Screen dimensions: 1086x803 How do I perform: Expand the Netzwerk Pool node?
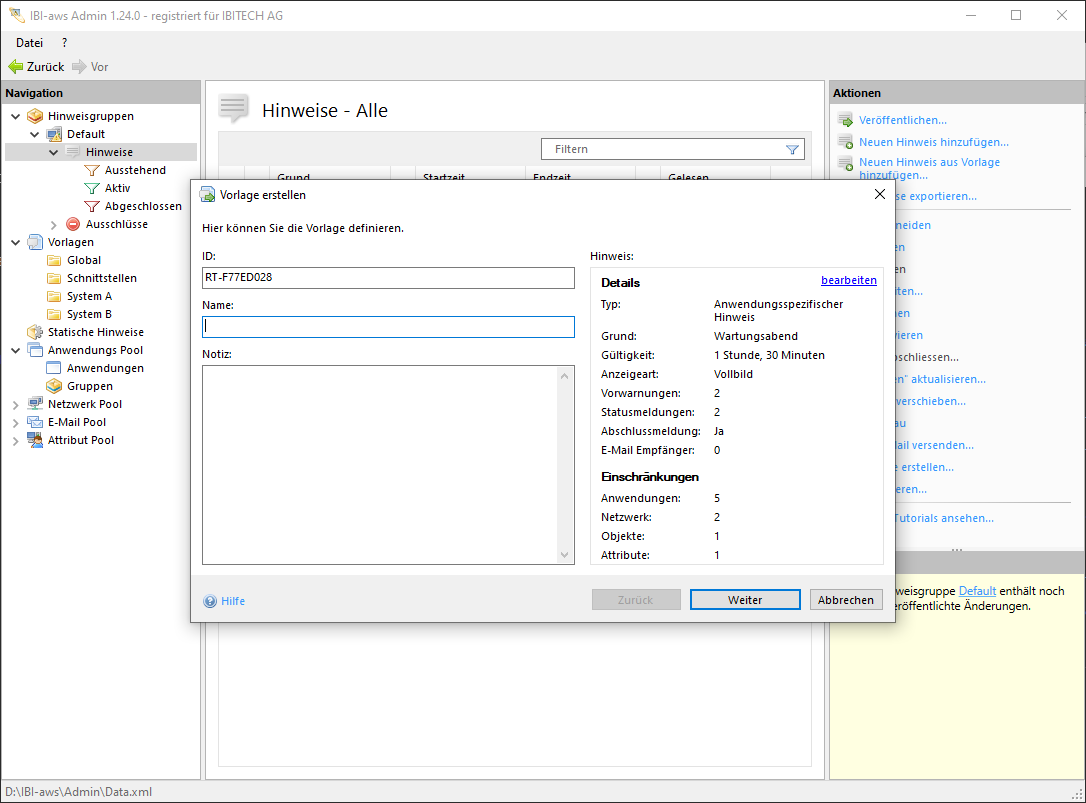coord(16,404)
